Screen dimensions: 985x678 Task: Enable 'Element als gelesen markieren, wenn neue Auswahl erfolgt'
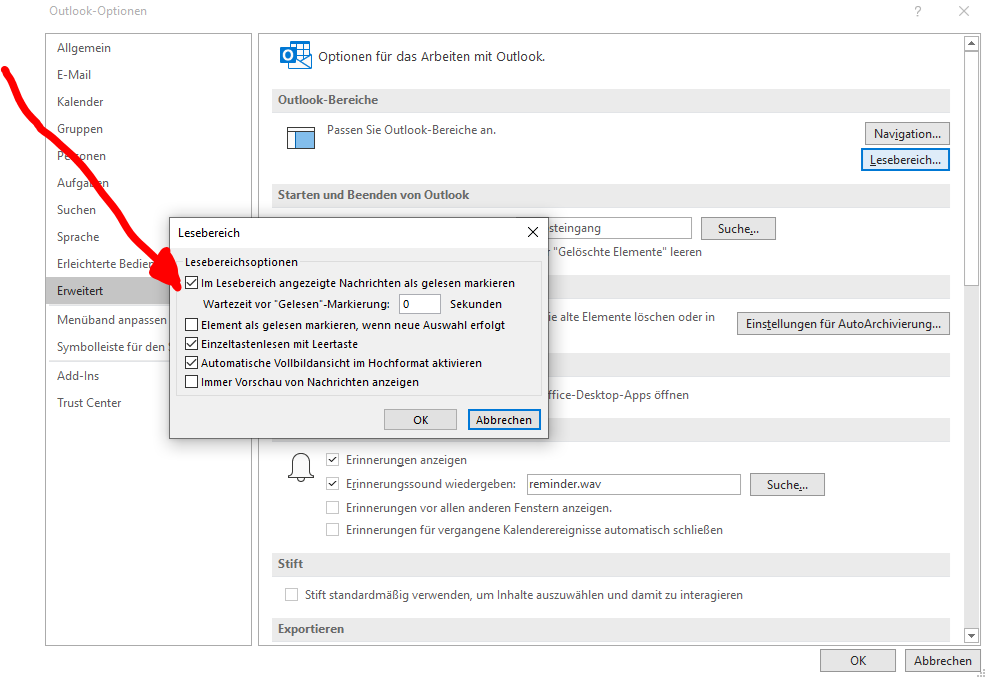point(192,325)
